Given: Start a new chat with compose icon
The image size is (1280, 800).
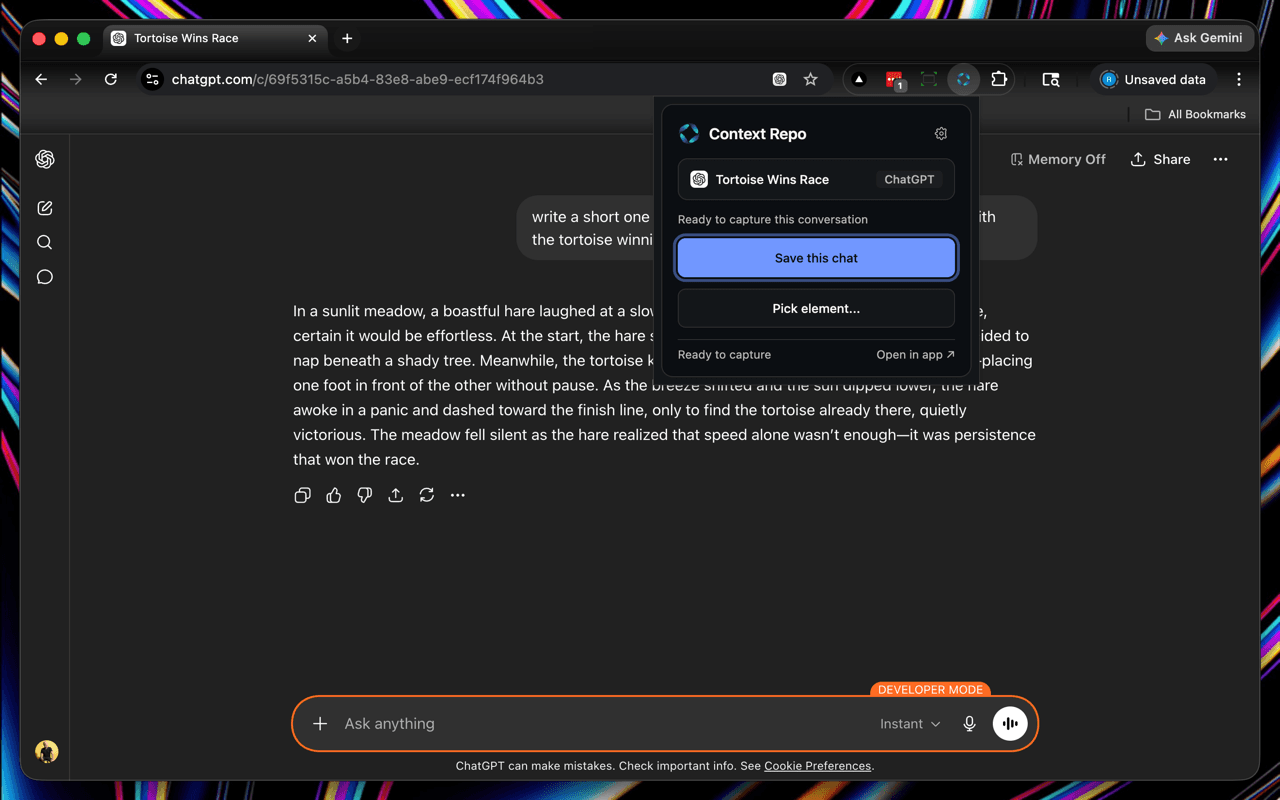Looking at the screenshot, I should tap(45, 208).
